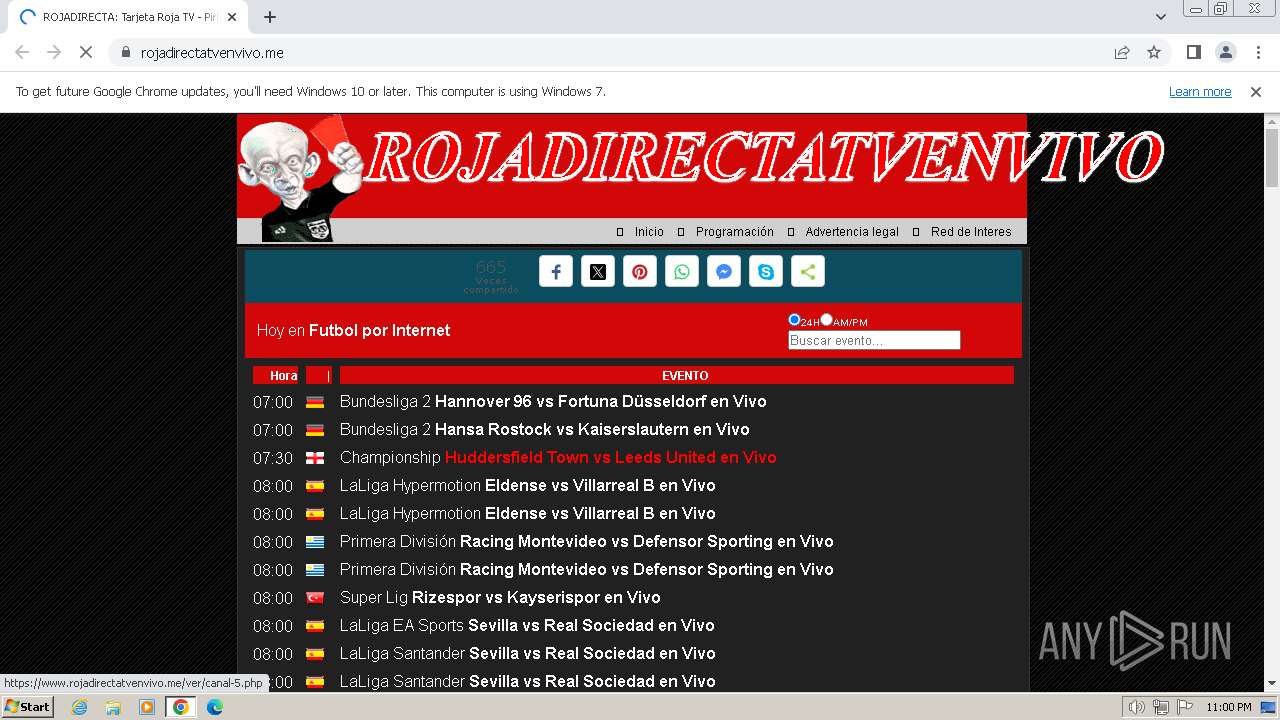Open the green ShareThis more-options icon
1280x720 pixels.
[808, 272]
